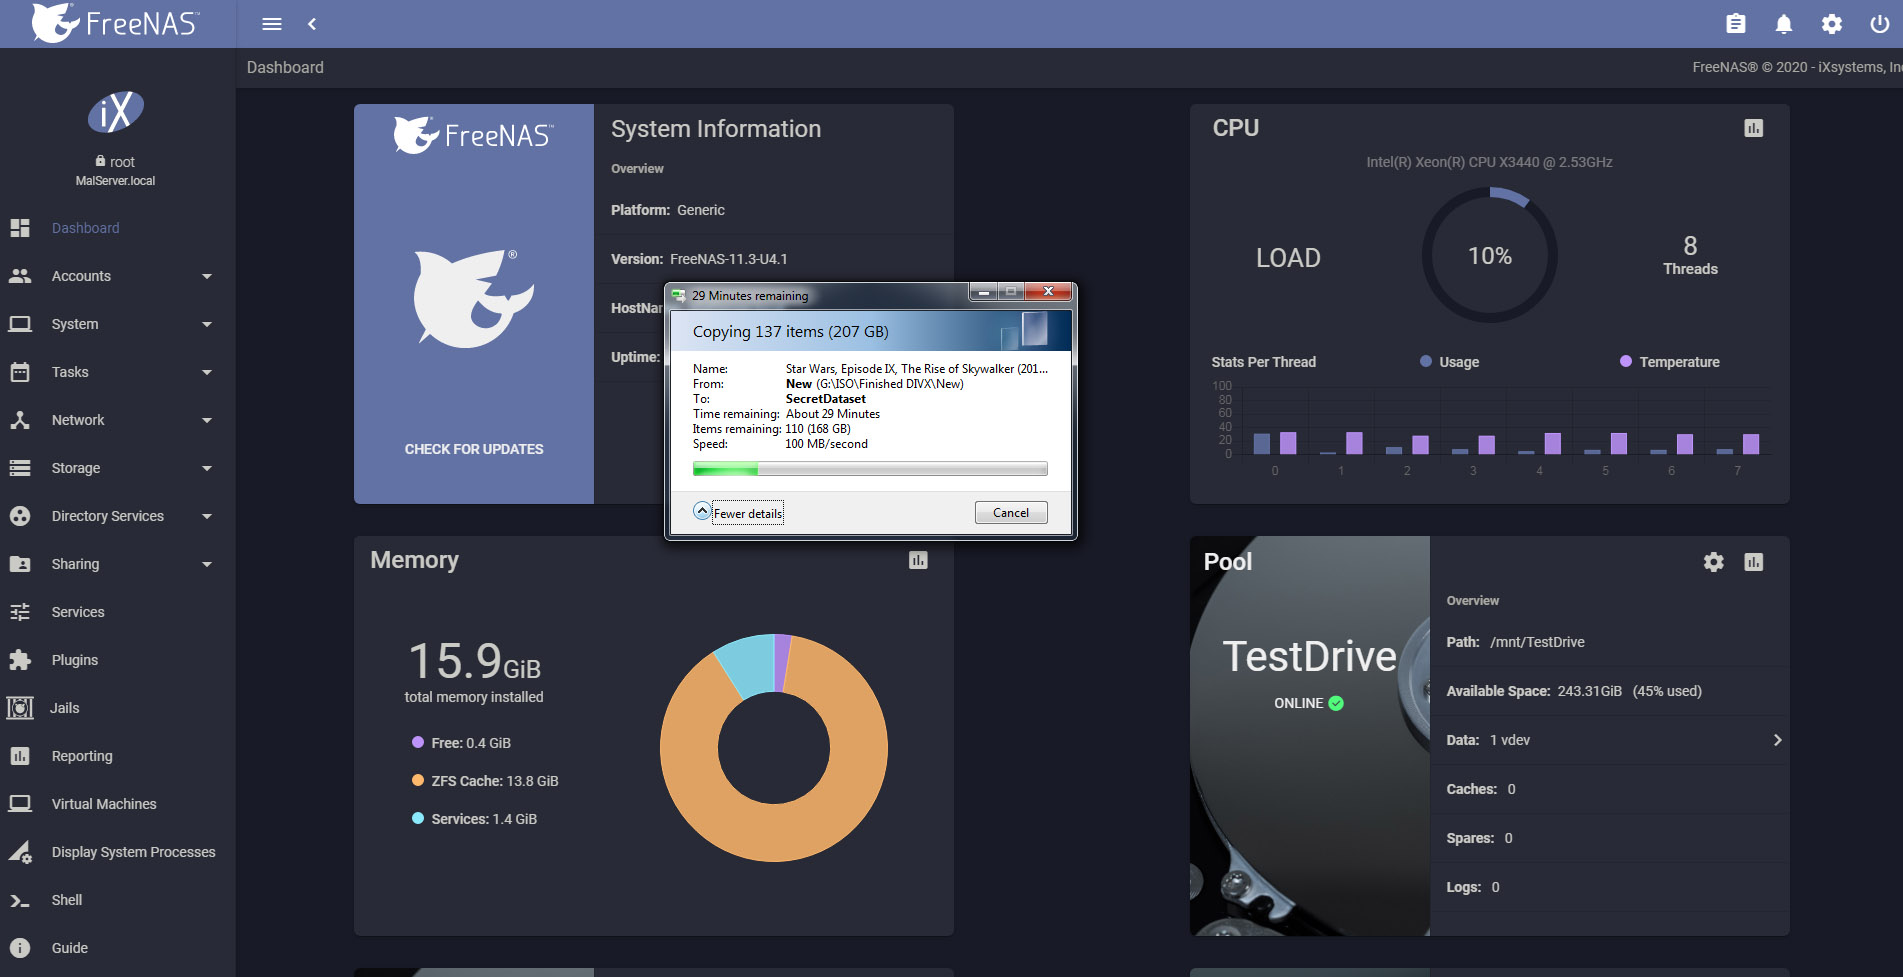Open Memory reports chart icon

tap(918, 560)
